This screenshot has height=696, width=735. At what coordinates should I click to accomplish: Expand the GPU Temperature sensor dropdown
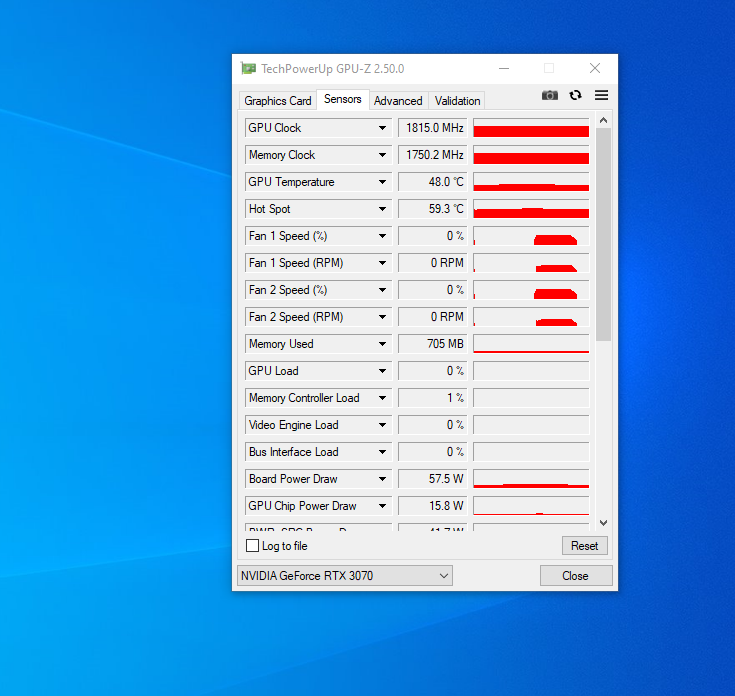click(x=382, y=182)
